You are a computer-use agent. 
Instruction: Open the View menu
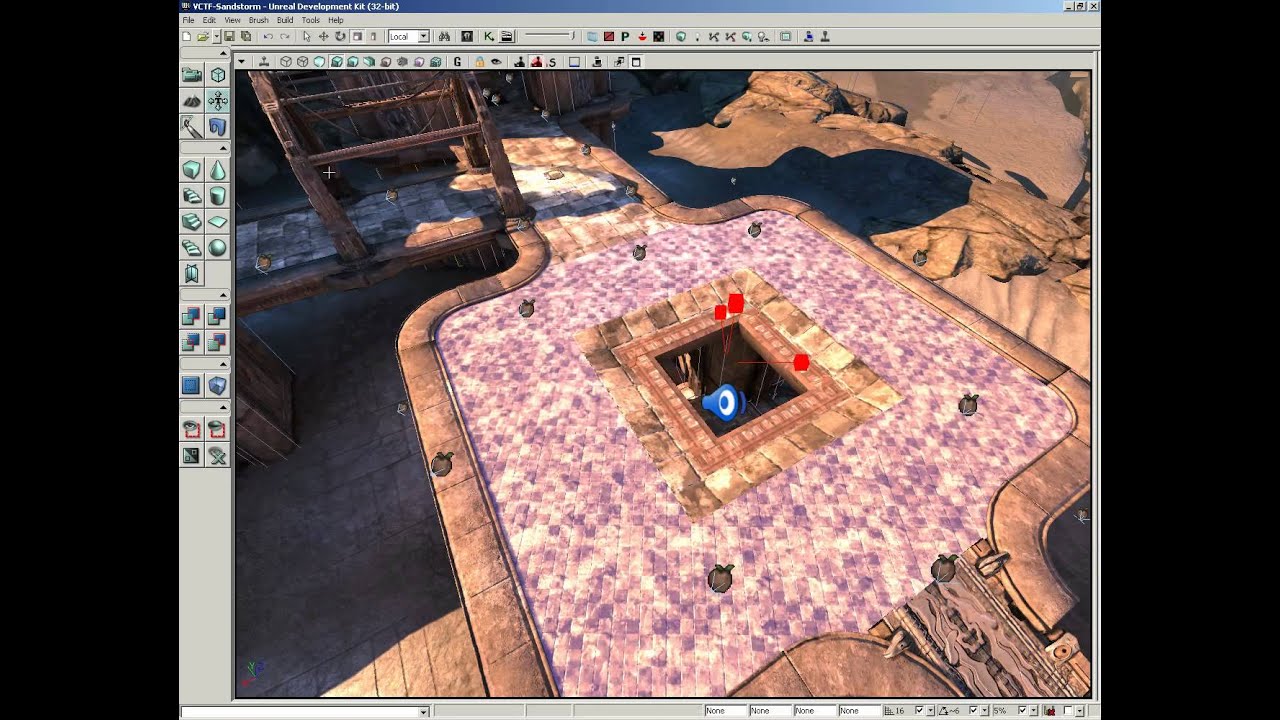[x=232, y=20]
